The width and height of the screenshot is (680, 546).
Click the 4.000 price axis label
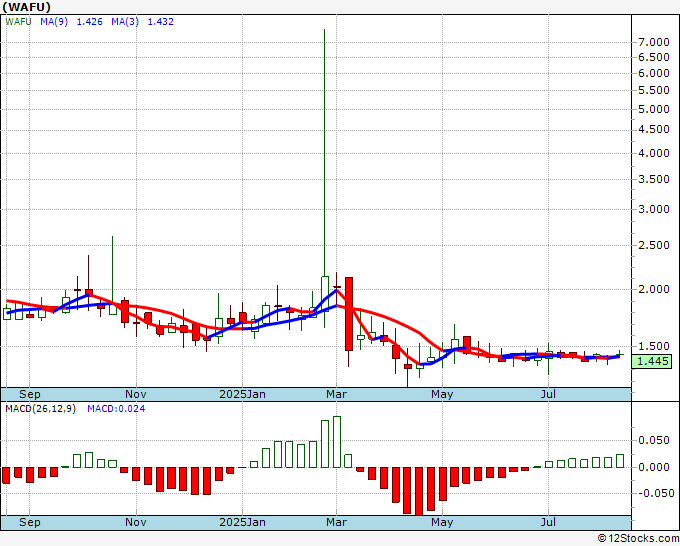(x=654, y=154)
